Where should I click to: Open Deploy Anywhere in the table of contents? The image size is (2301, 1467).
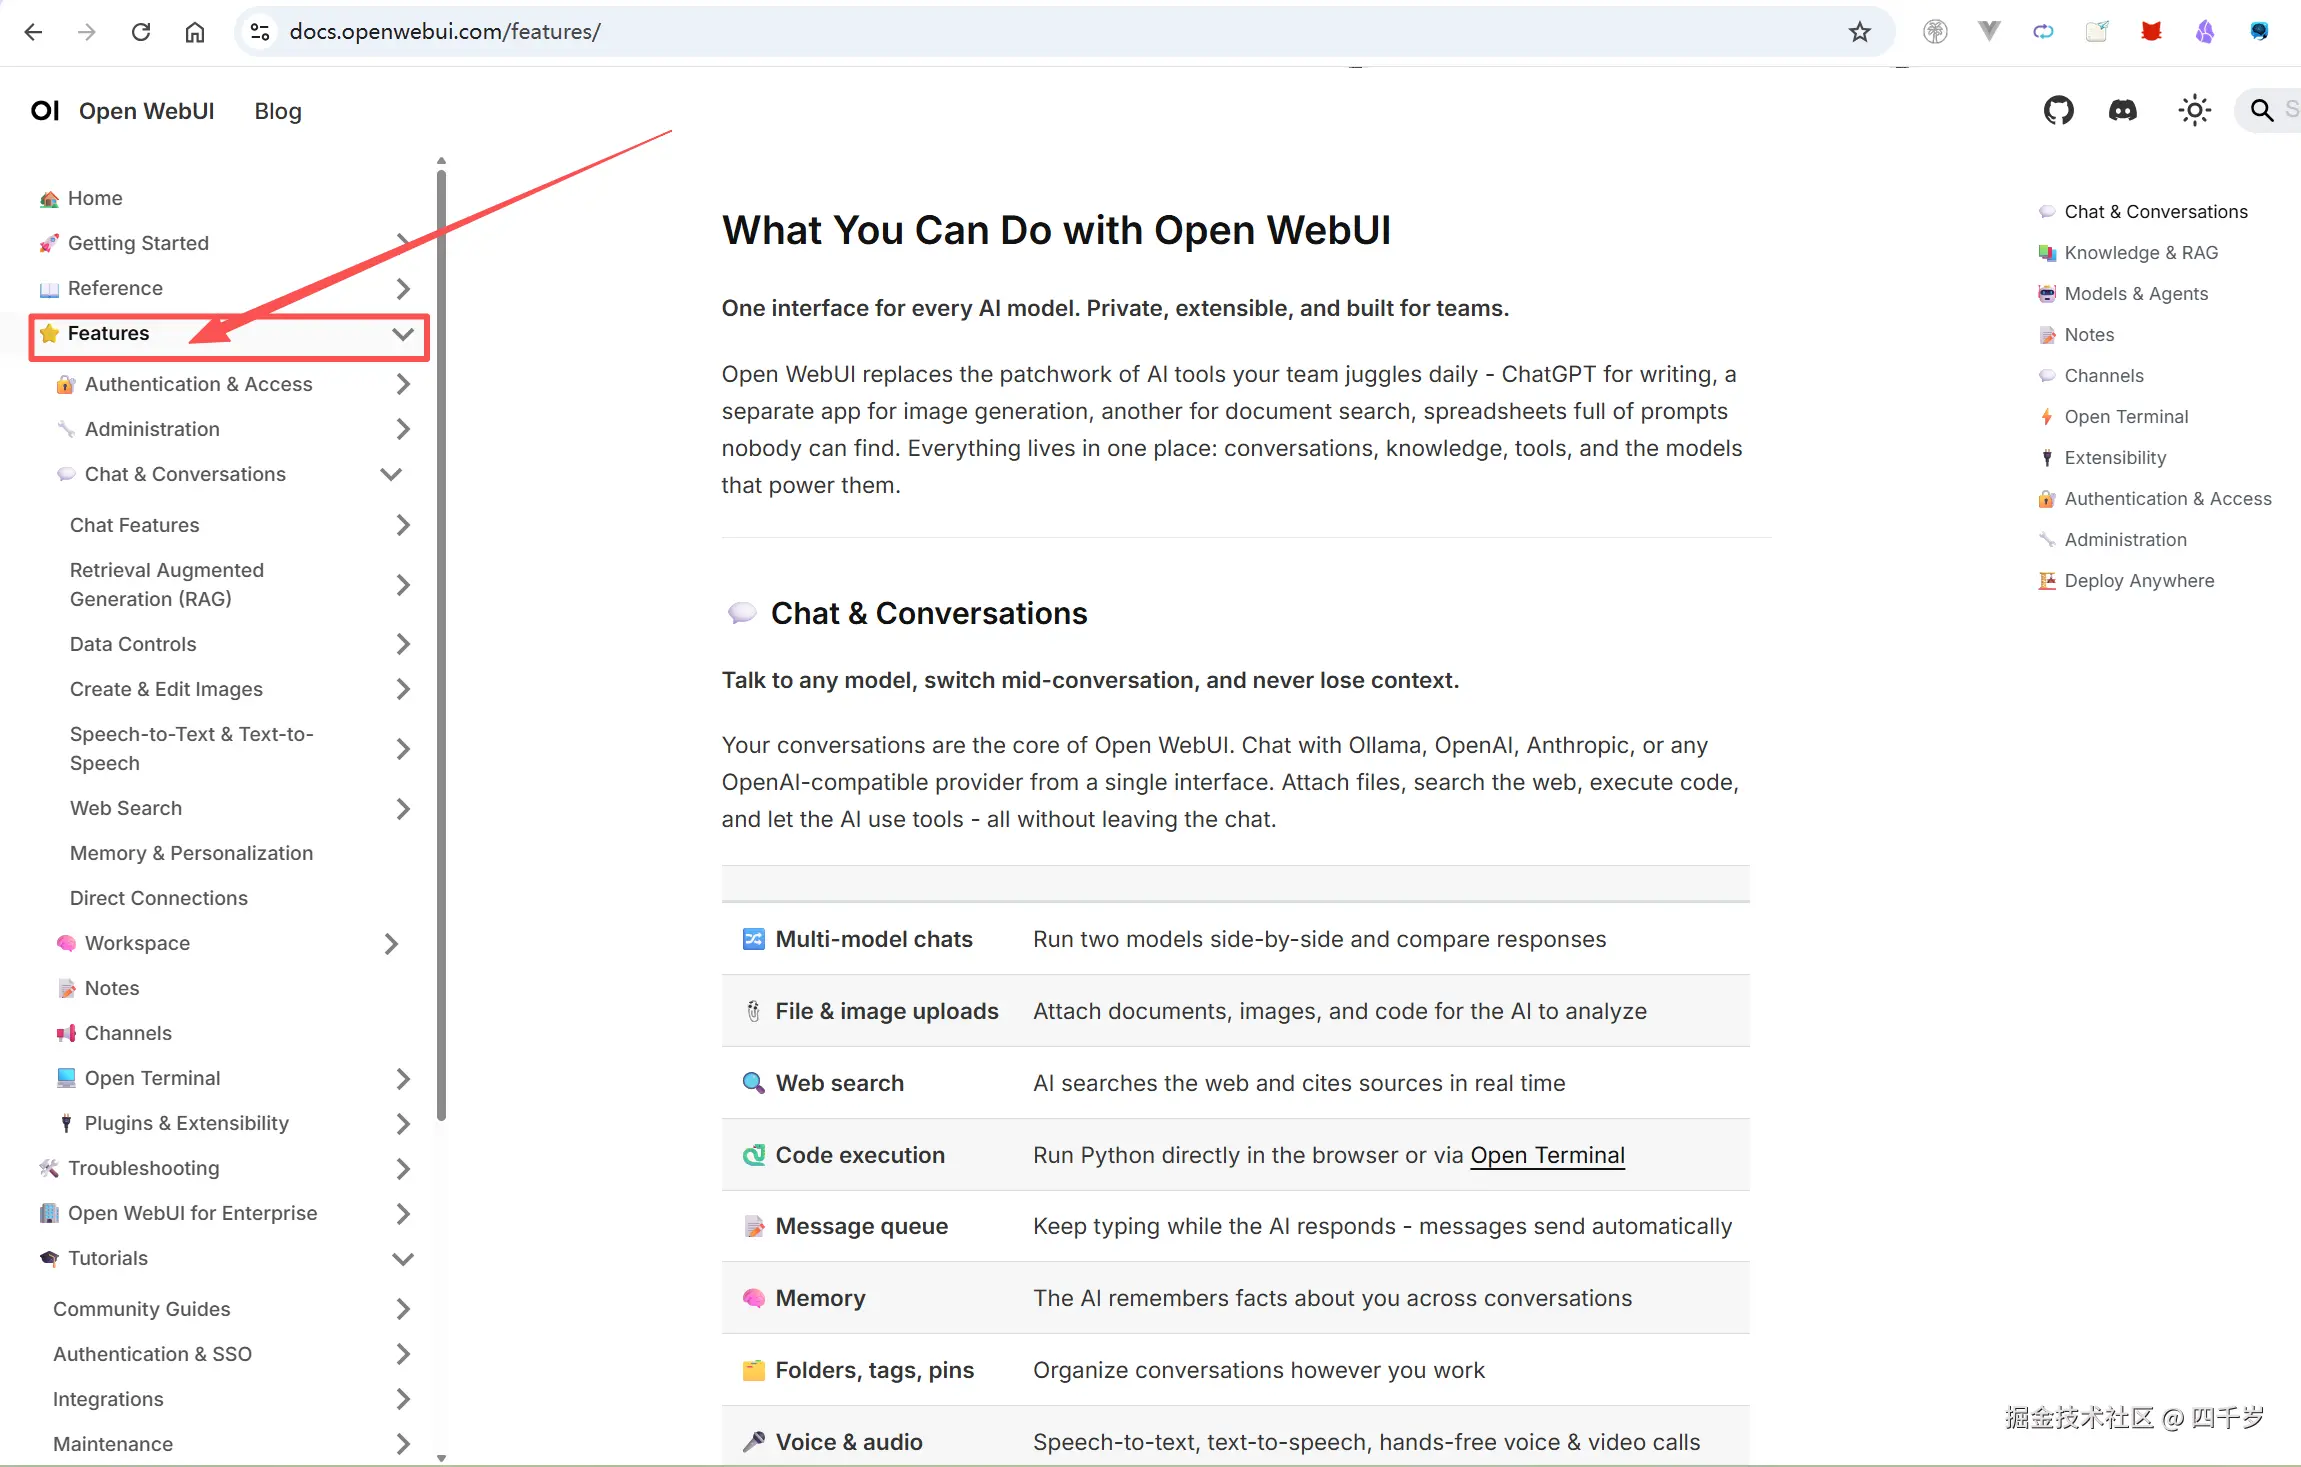[x=2139, y=580]
